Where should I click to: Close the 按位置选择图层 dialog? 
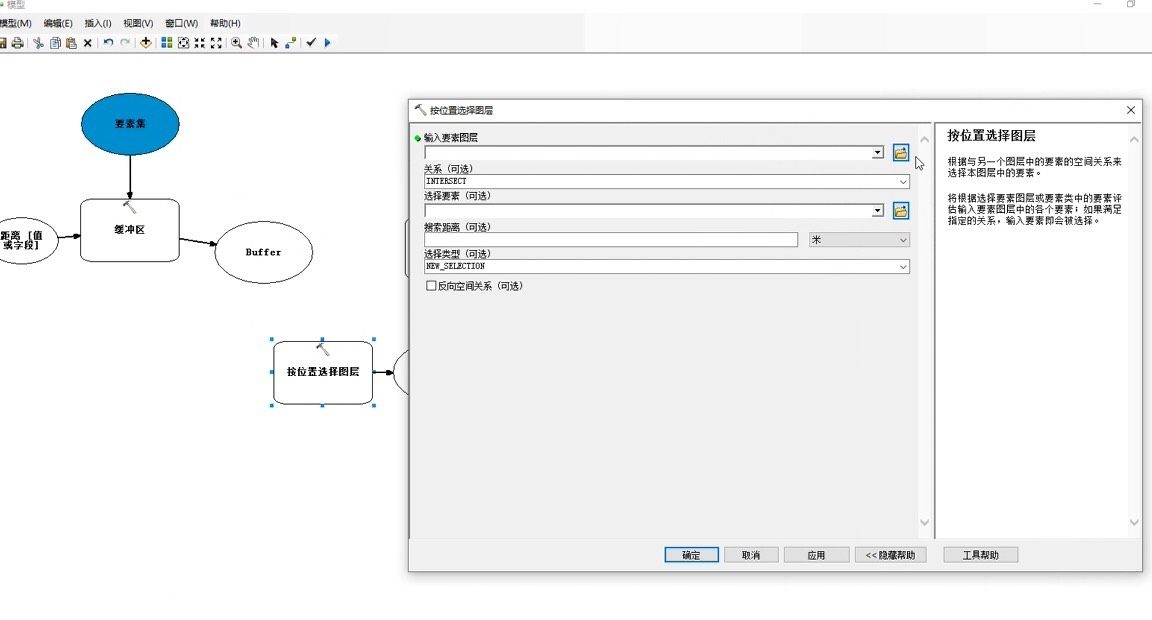(1131, 110)
